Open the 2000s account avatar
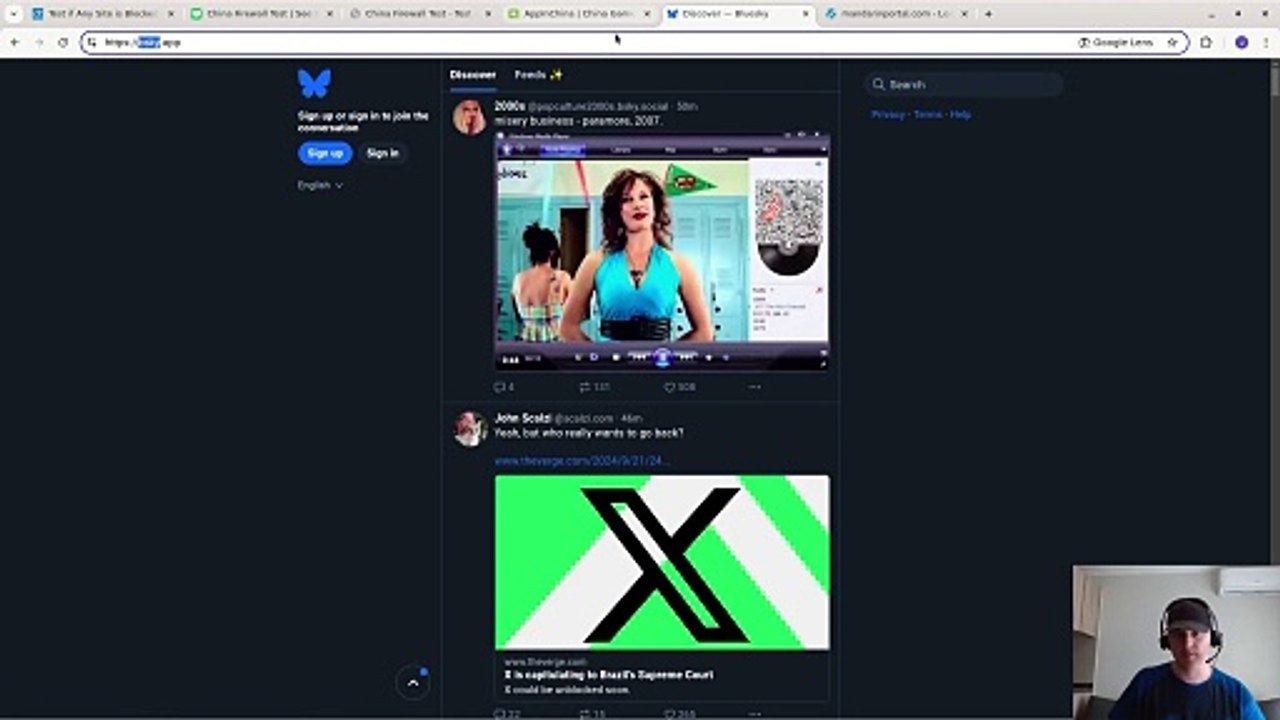This screenshot has width=1280, height=720. 469,117
